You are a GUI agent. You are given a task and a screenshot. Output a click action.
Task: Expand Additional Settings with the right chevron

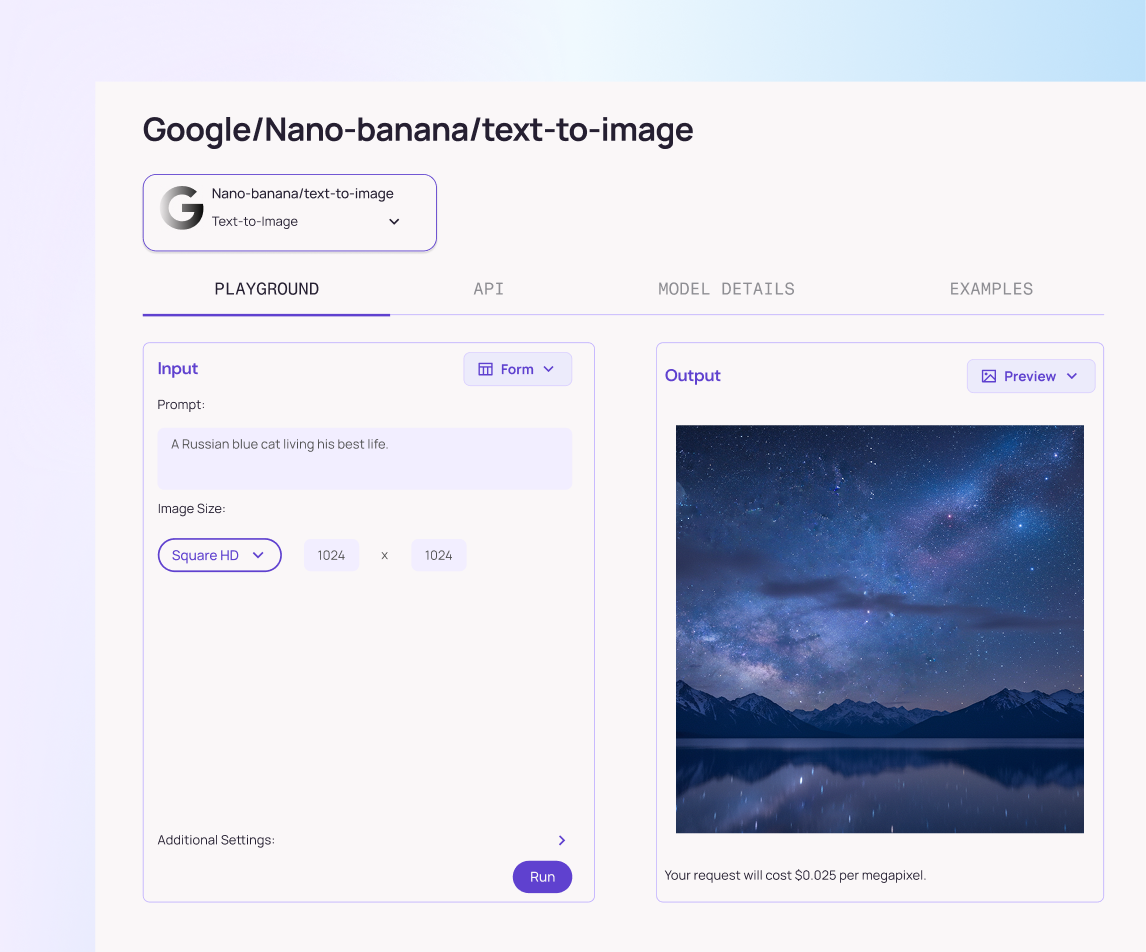coord(562,840)
